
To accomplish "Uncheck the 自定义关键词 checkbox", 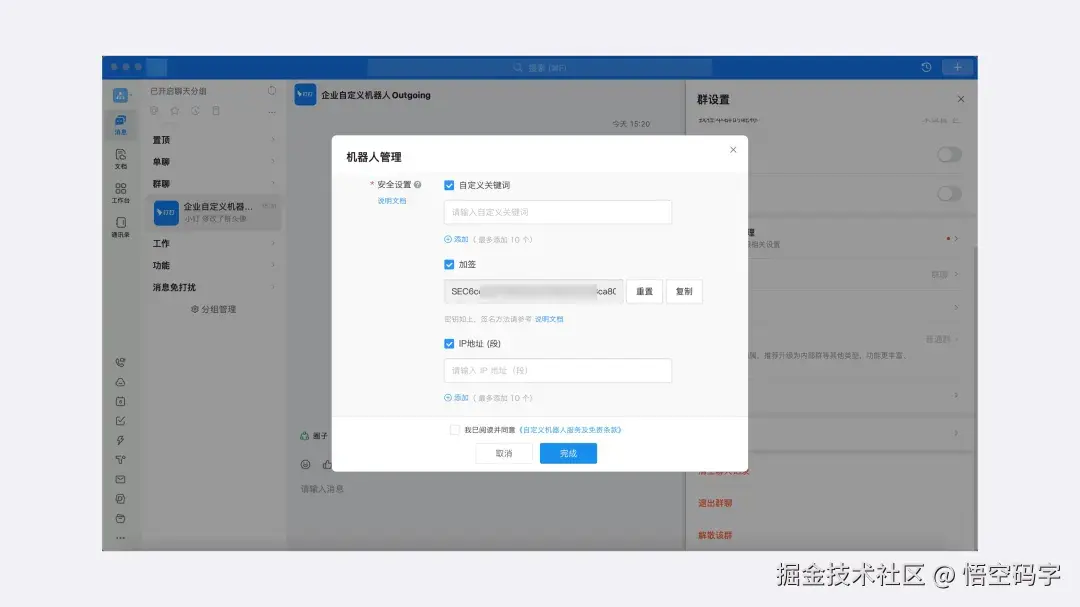I will tap(449, 185).
